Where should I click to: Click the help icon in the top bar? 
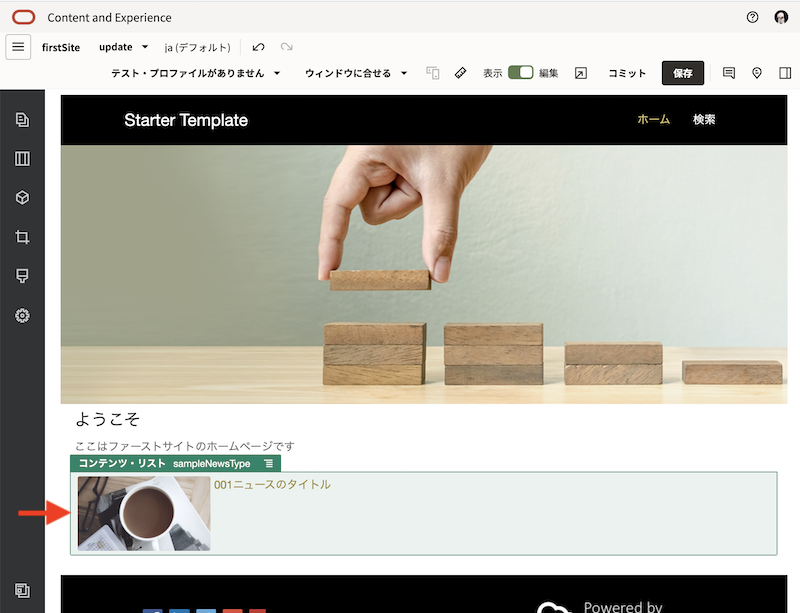(x=750, y=17)
